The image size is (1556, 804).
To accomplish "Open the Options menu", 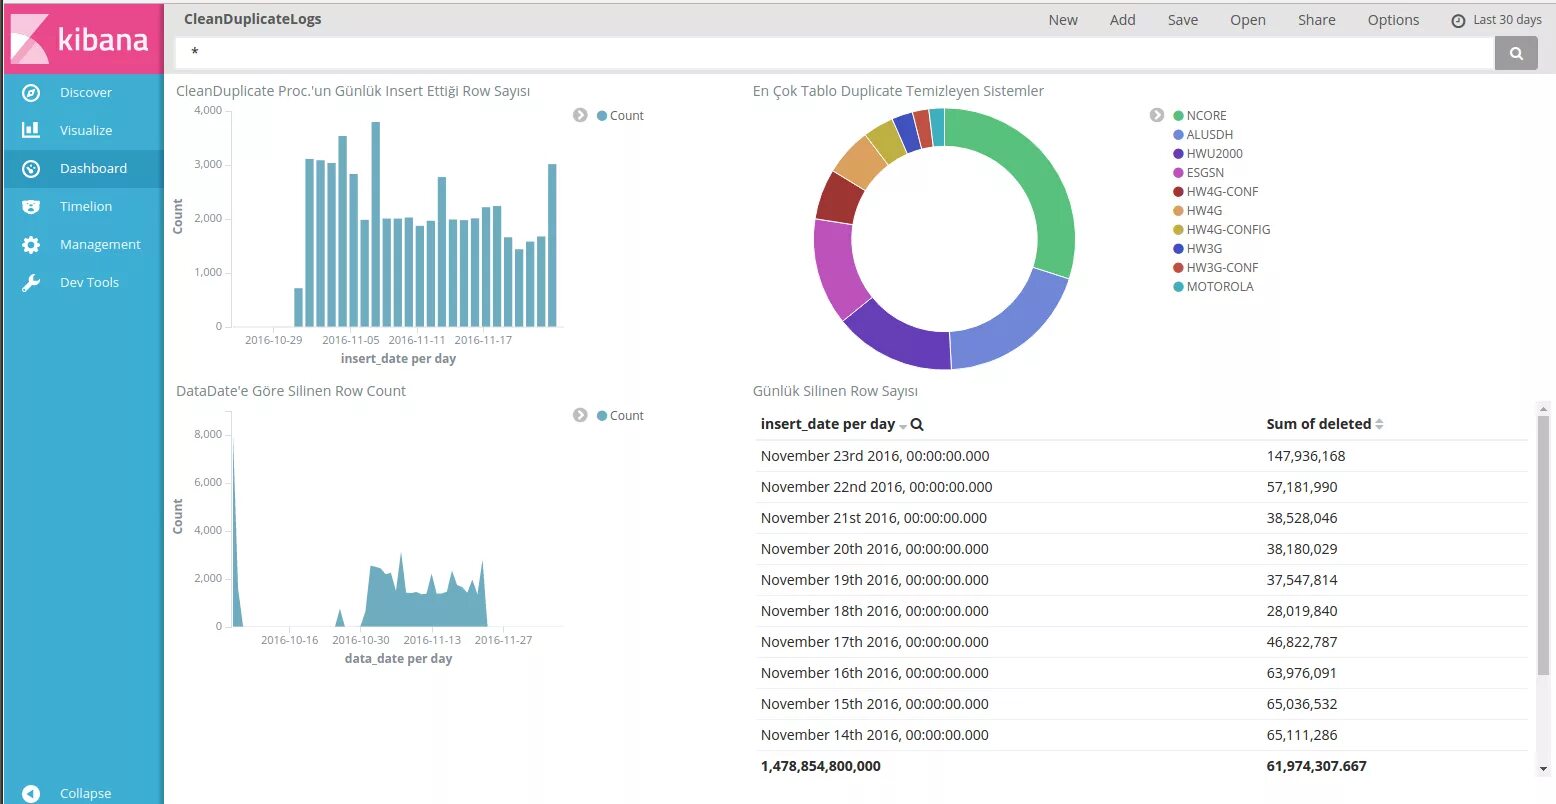I will tap(1393, 20).
